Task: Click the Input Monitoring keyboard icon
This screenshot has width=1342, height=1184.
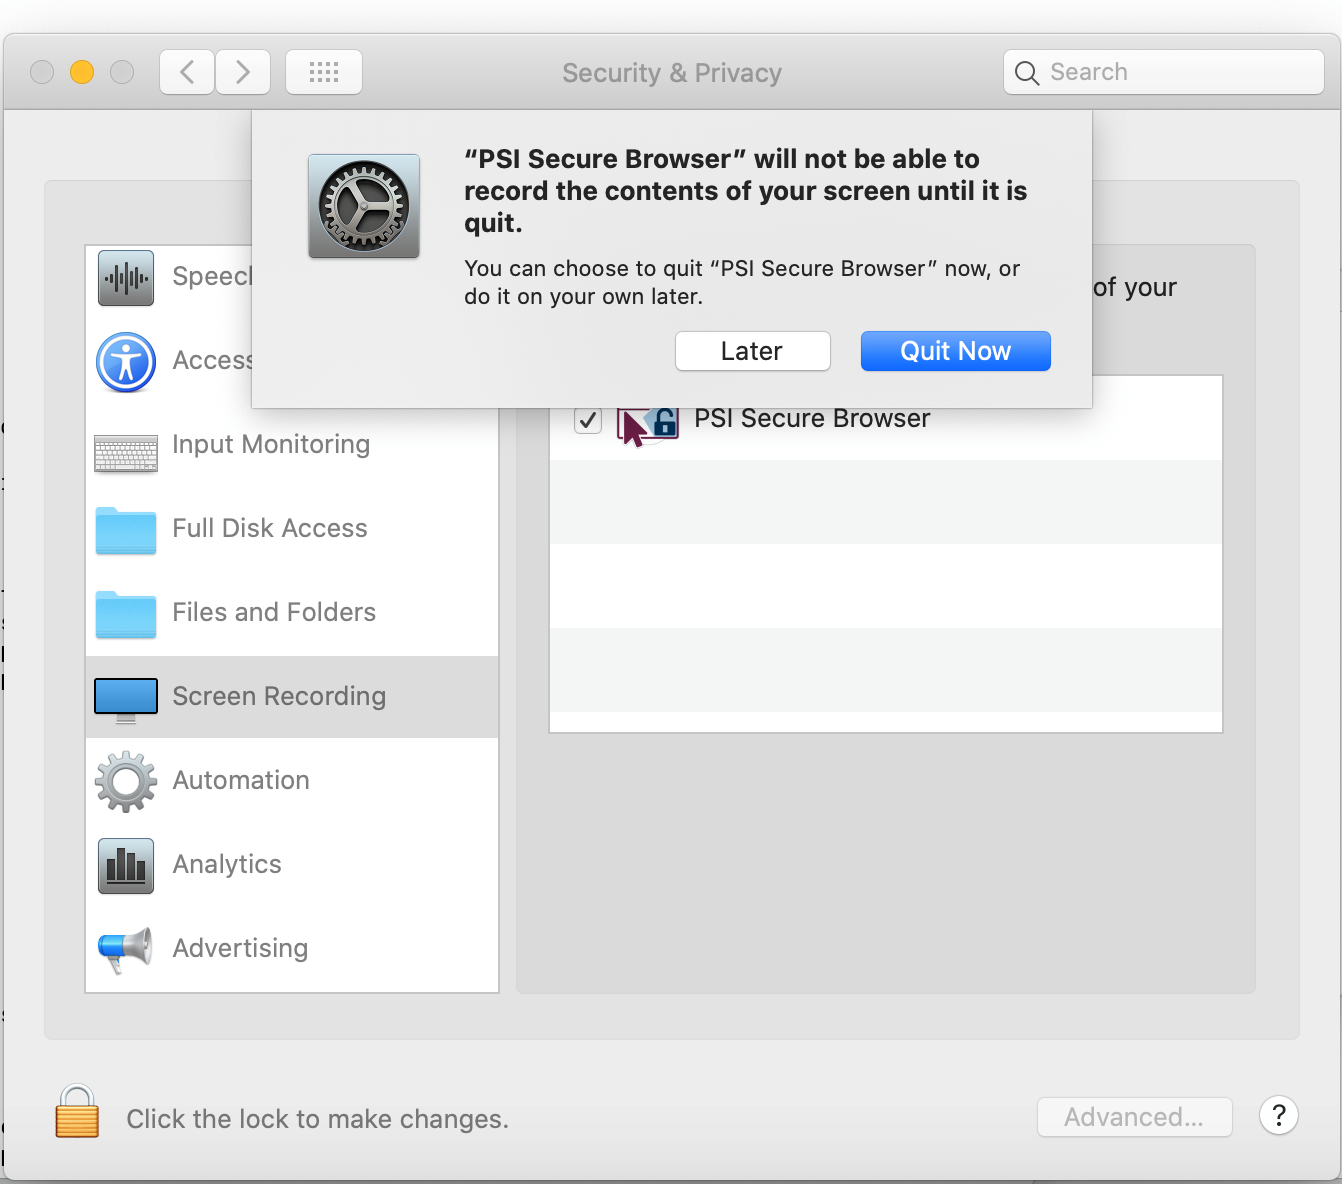Action: pyautogui.click(x=126, y=453)
